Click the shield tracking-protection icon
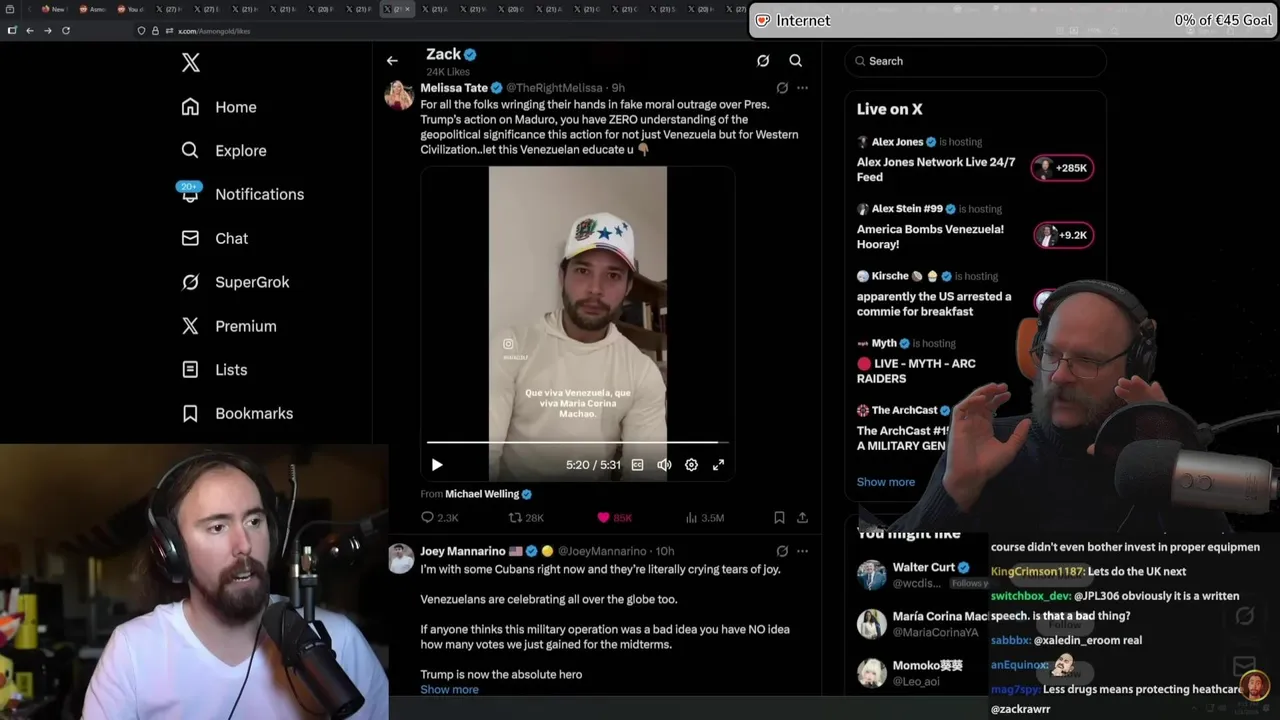The height and width of the screenshot is (720, 1280). coord(141,31)
